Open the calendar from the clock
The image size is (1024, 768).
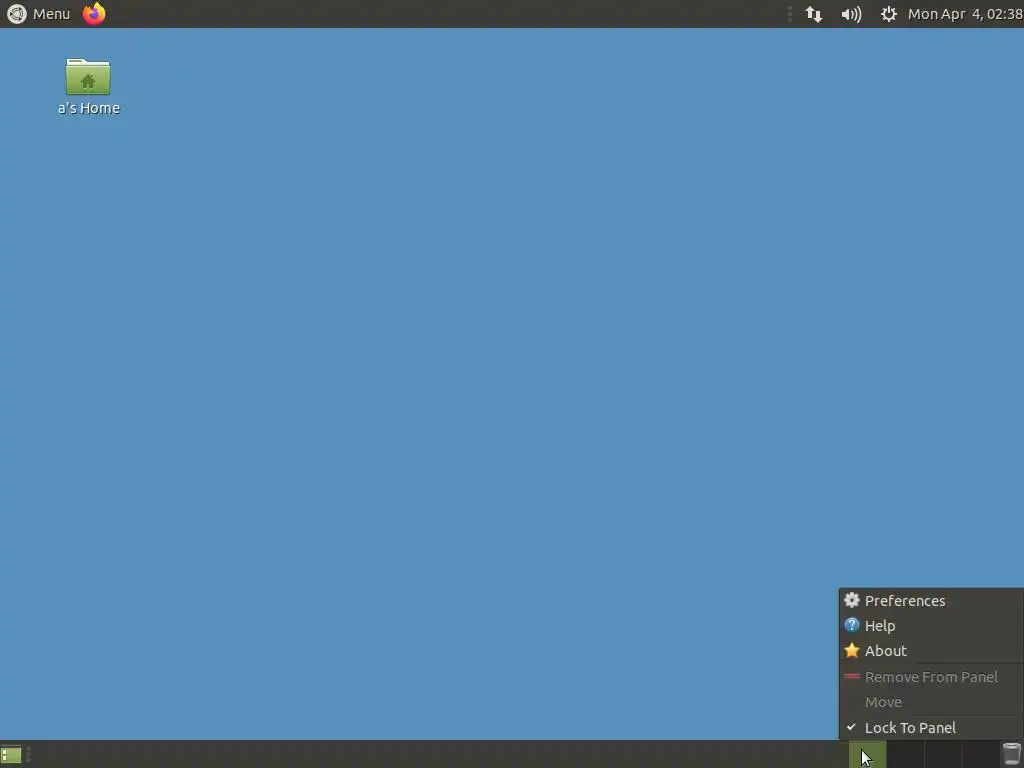tap(965, 14)
